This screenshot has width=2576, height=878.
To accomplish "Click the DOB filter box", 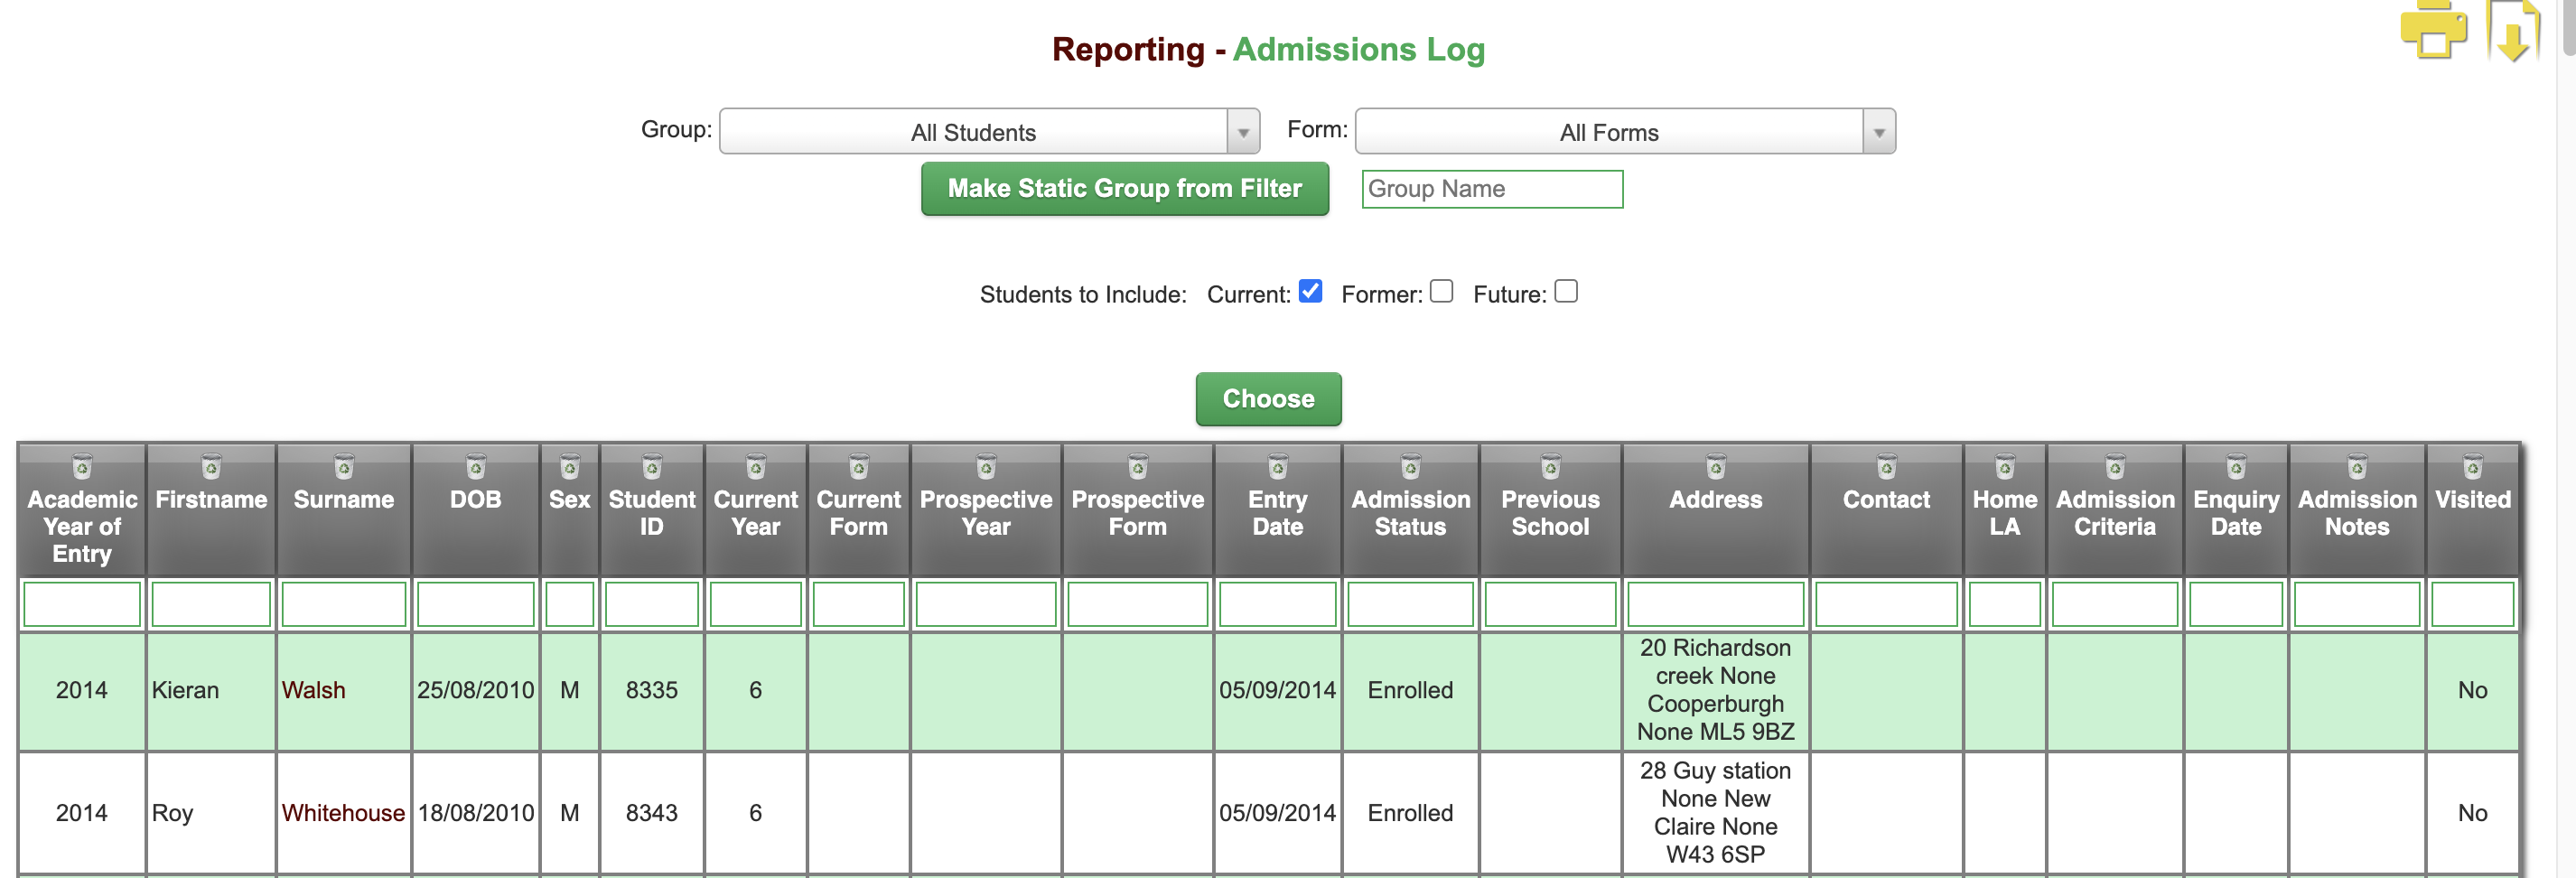I will [476, 604].
